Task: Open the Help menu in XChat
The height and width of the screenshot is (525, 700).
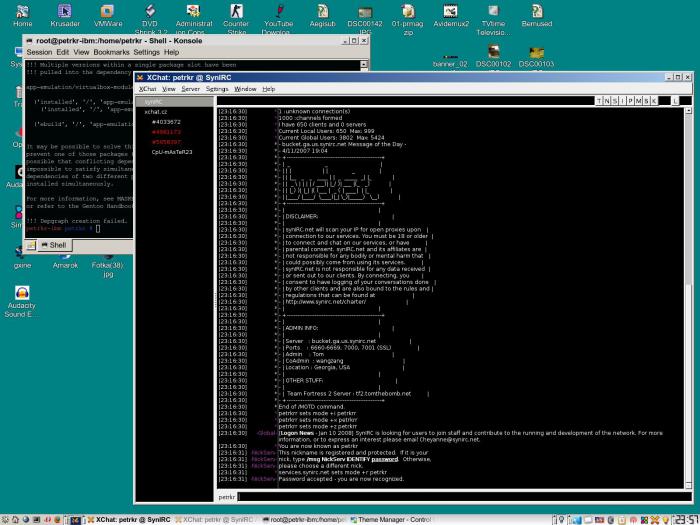Action: (x=268, y=89)
